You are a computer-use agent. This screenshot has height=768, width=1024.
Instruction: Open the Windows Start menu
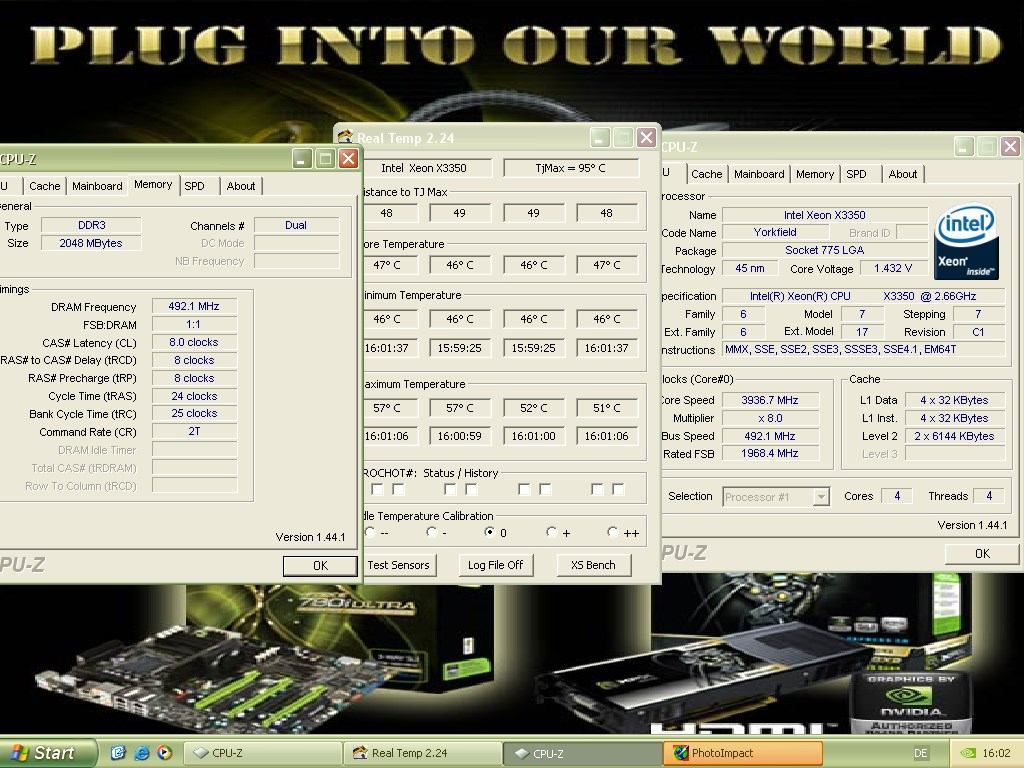(46, 753)
